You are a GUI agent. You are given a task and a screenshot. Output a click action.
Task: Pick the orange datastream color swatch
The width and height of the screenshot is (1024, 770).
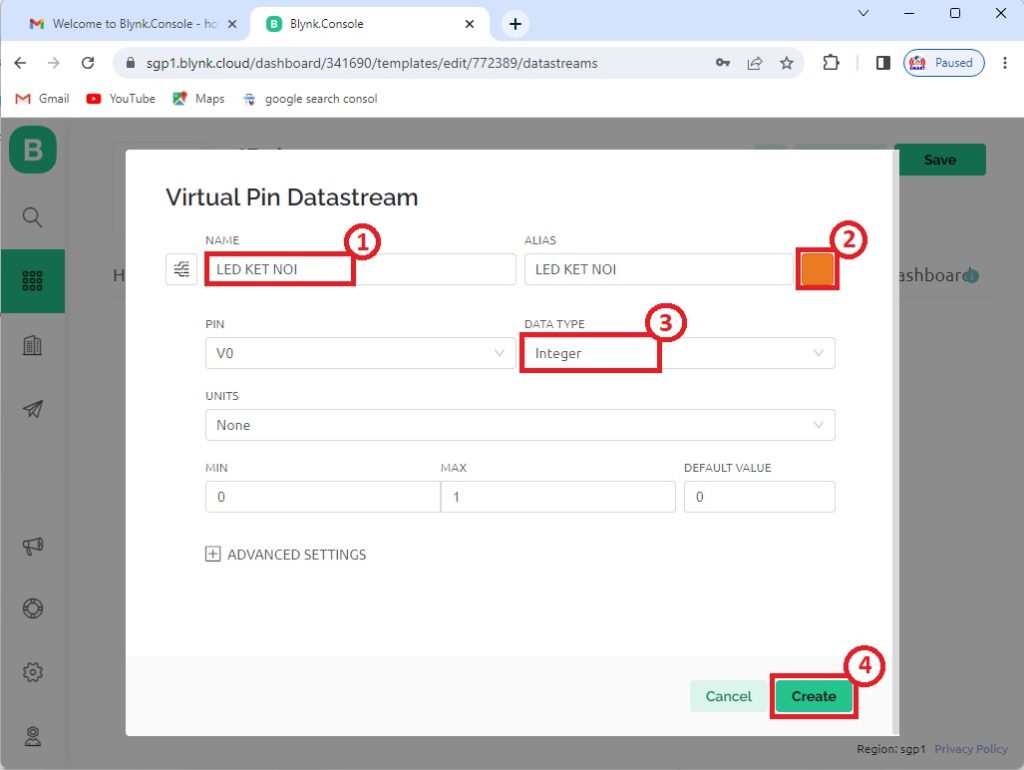(817, 270)
